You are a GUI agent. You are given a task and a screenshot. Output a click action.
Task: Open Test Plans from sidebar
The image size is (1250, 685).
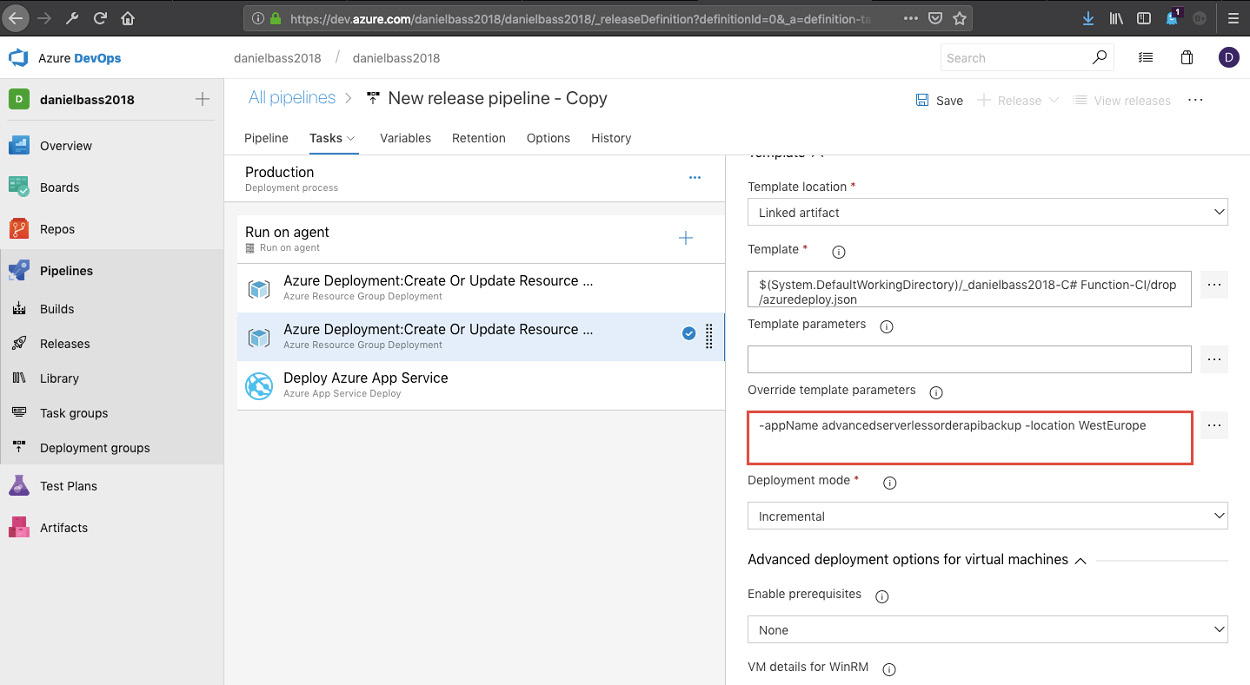[68, 487]
